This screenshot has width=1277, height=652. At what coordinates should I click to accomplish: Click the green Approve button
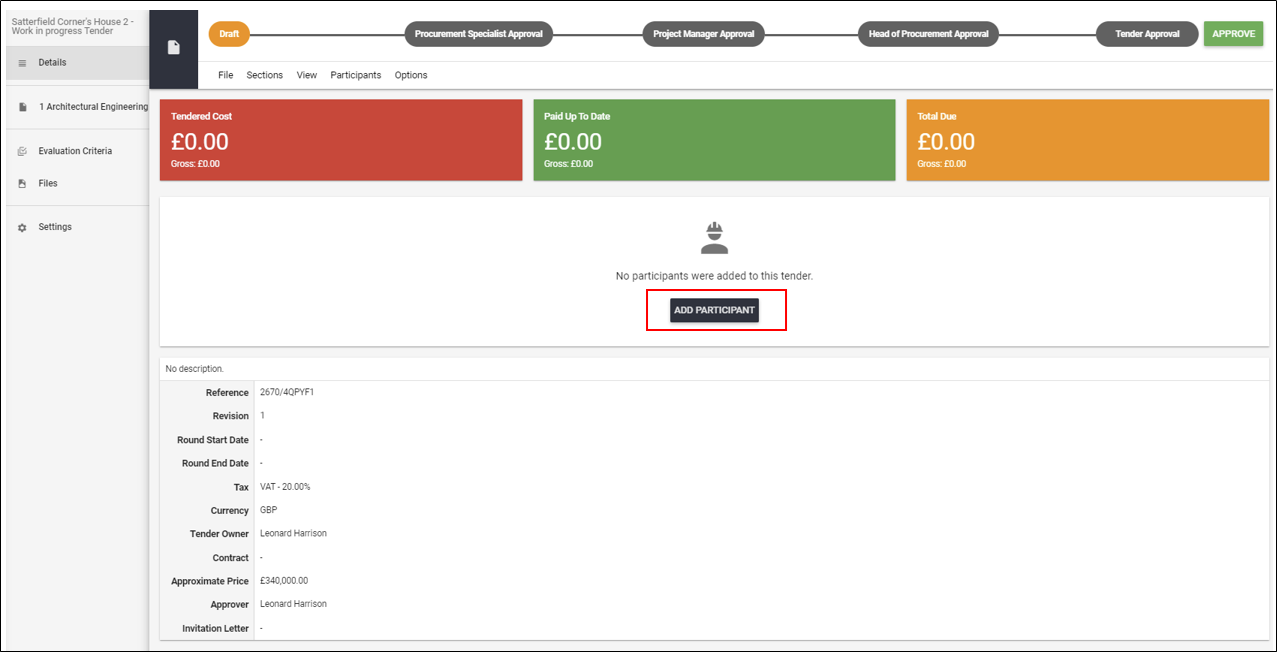coord(1233,34)
